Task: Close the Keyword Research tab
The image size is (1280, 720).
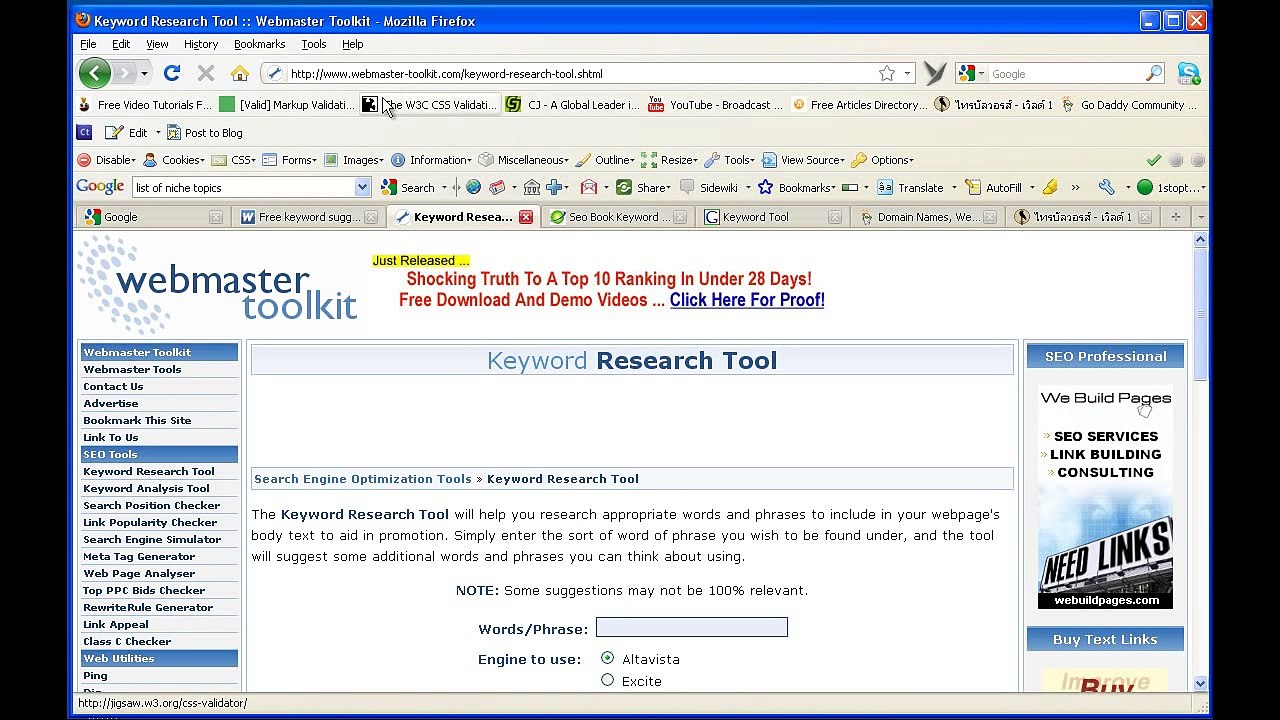Action: click(x=526, y=217)
